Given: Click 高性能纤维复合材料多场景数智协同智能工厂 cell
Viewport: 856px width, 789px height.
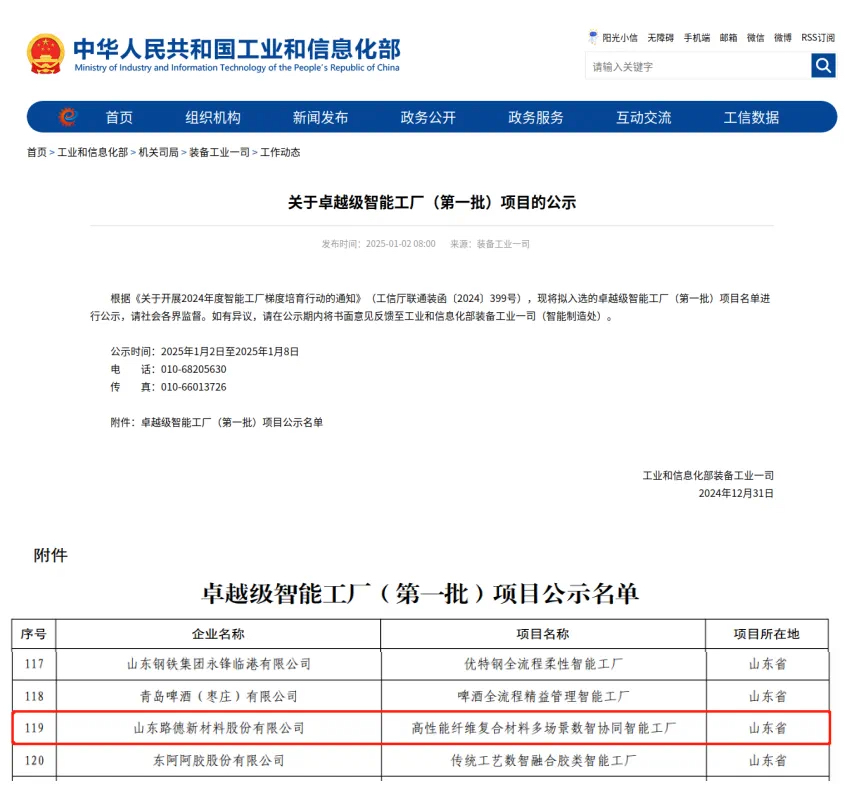Looking at the screenshot, I should click(x=543, y=728).
